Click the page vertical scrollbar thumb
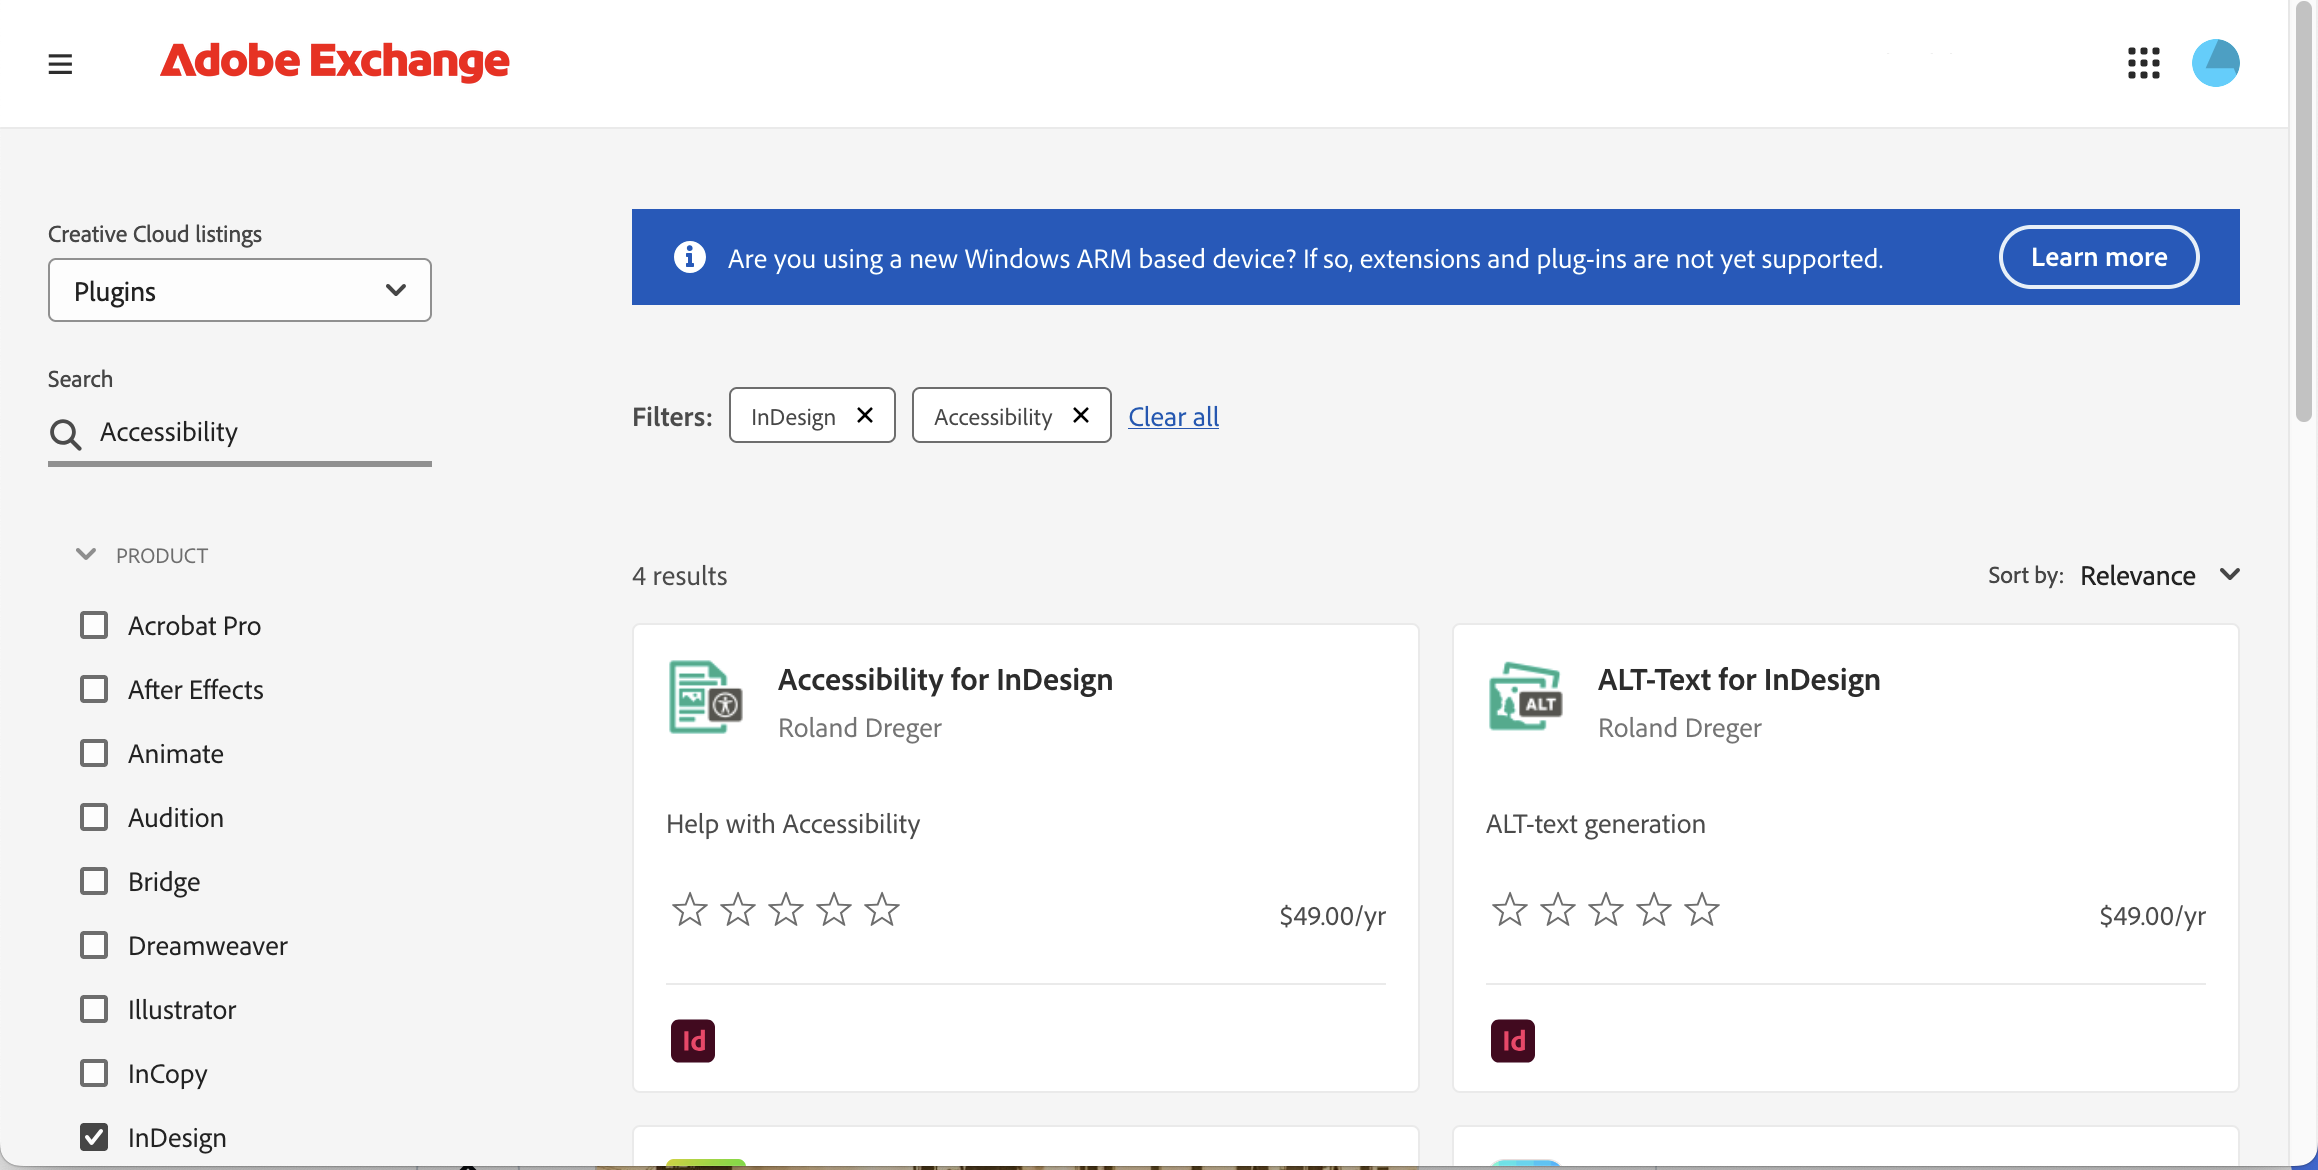 point(2304,210)
